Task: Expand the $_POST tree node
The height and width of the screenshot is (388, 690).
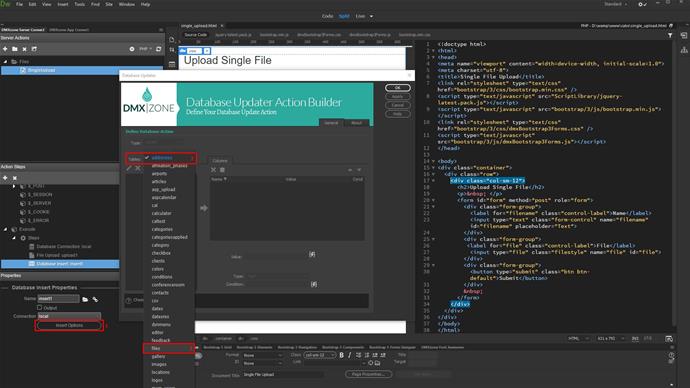Action: click(14, 186)
